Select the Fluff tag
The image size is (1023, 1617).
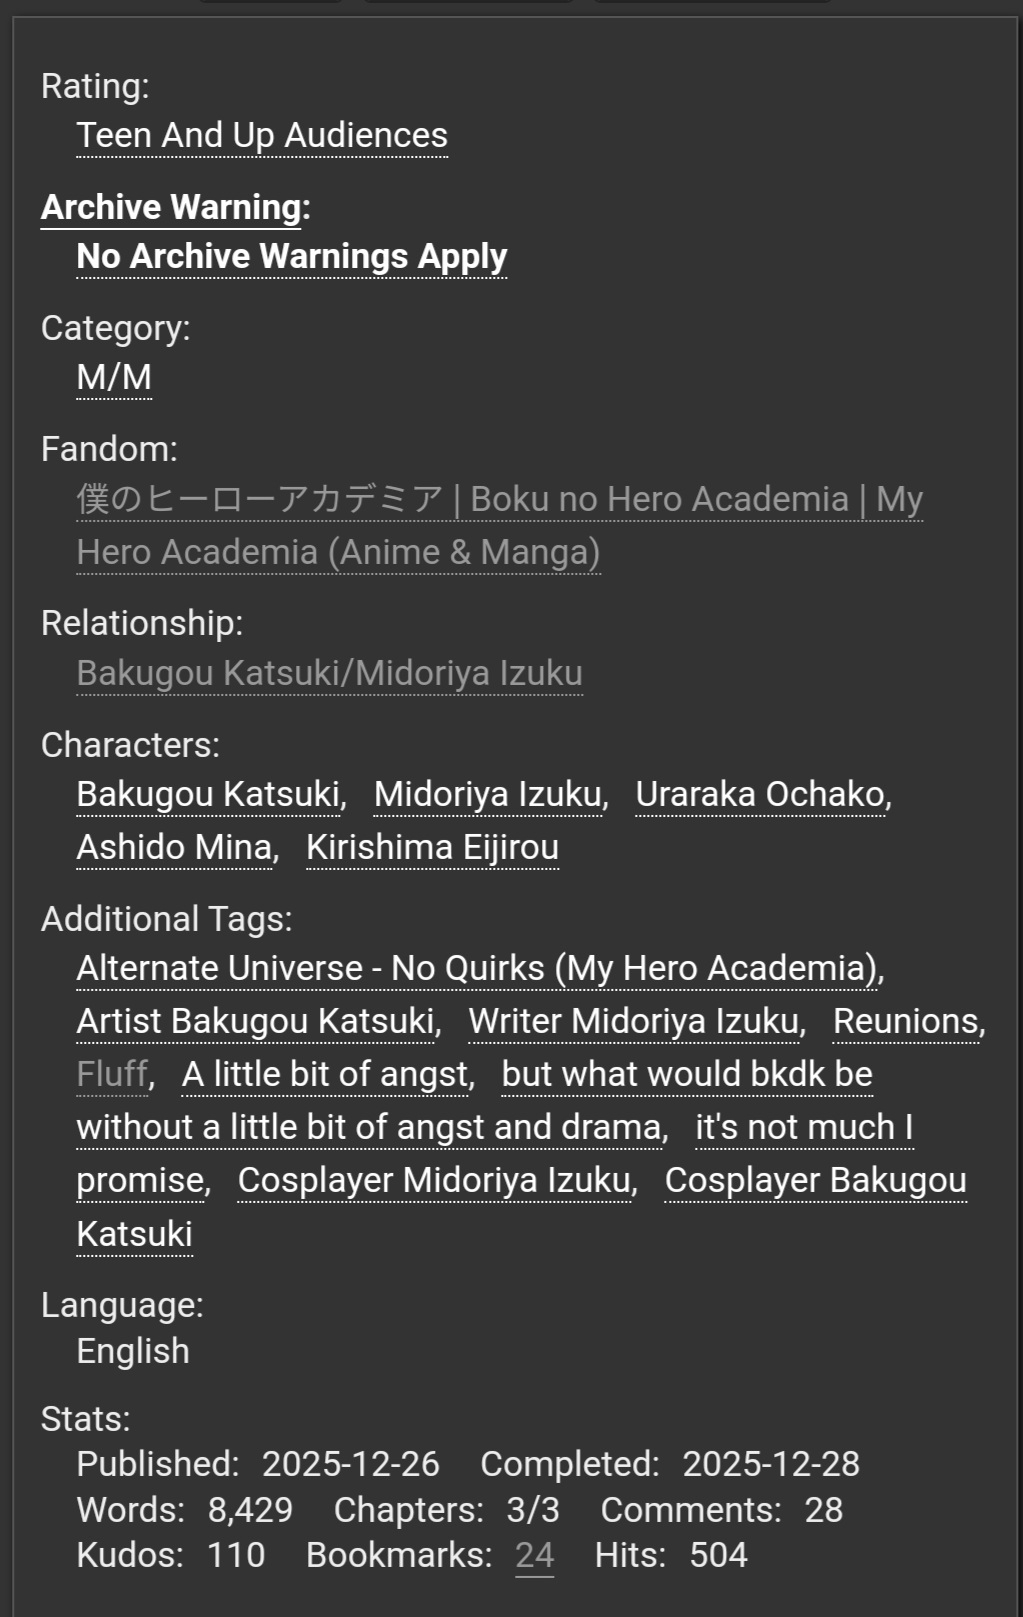pos(112,1074)
